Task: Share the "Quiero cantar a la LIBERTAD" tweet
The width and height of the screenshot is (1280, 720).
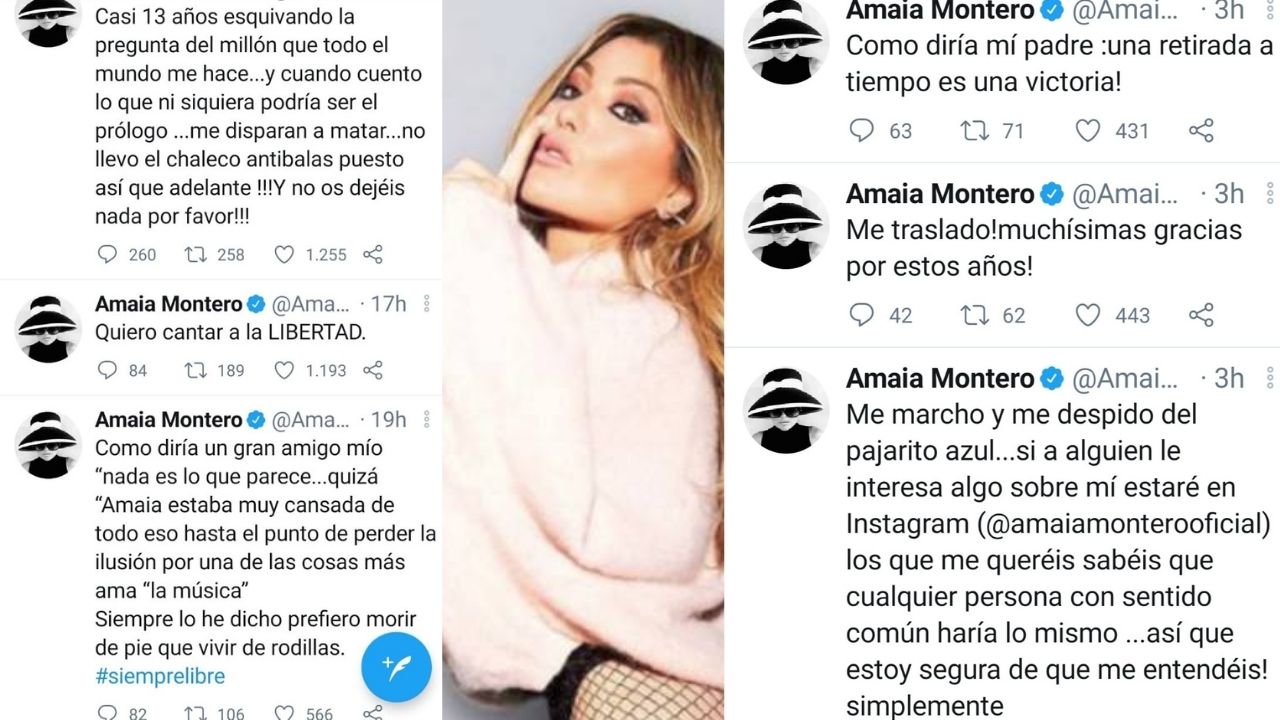Action: click(373, 370)
